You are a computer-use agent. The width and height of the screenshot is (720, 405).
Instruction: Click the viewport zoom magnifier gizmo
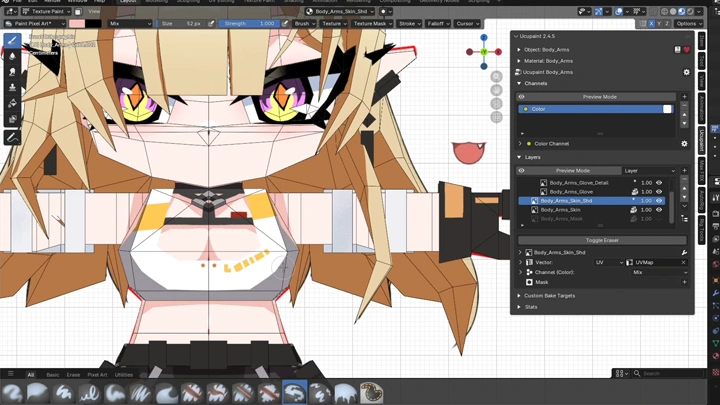click(x=496, y=77)
